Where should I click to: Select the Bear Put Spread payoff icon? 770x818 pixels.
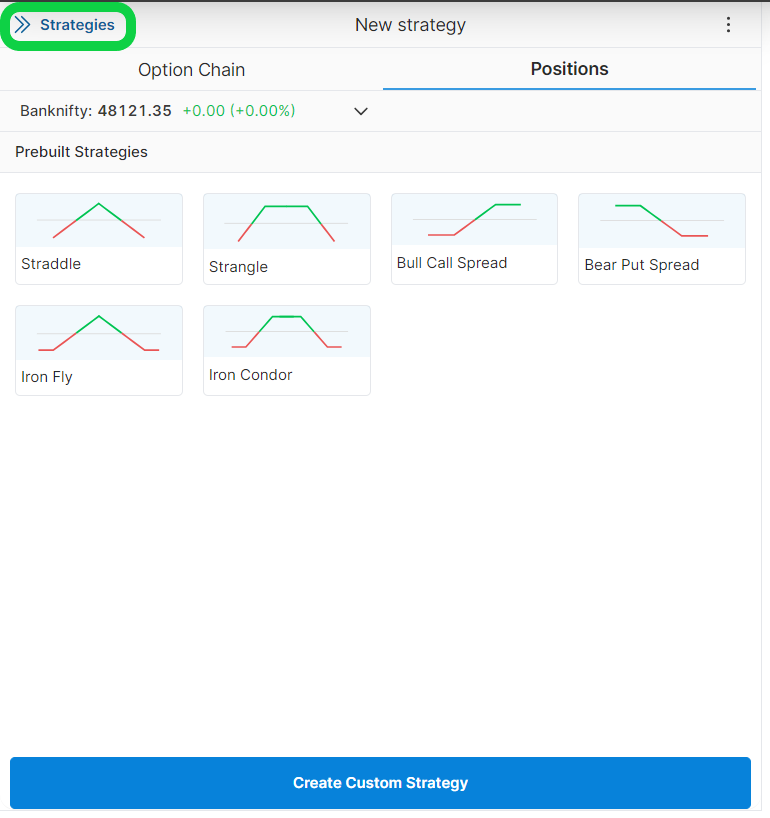tap(661, 221)
